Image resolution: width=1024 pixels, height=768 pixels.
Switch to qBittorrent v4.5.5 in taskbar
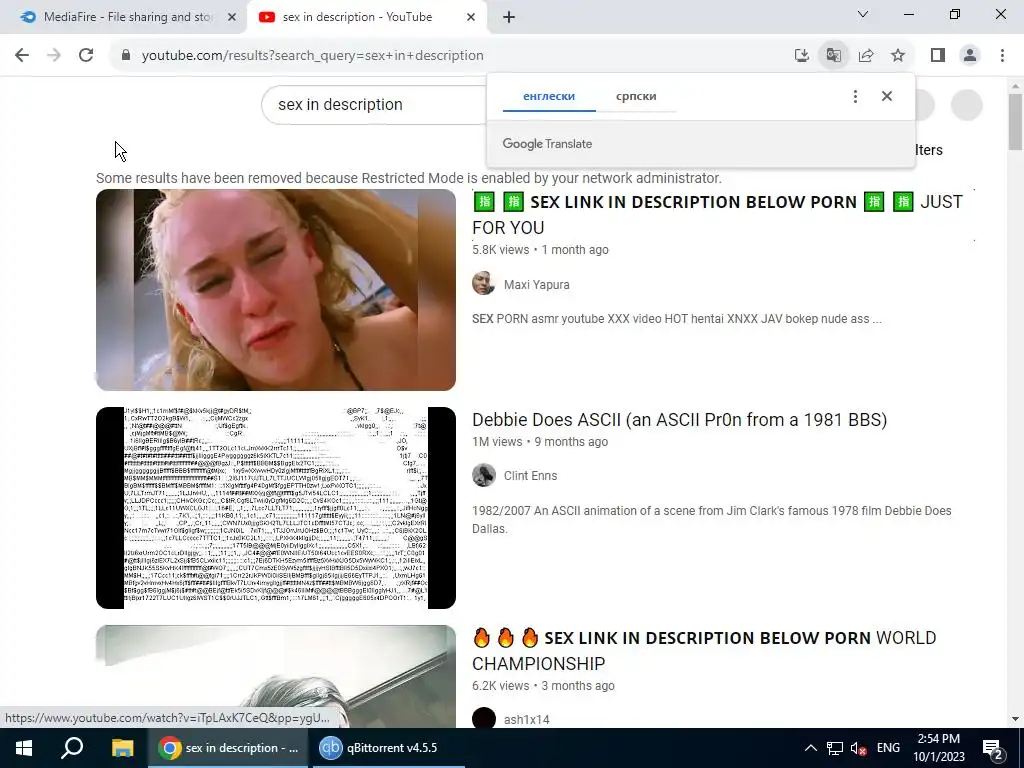click(x=389, y=748)
